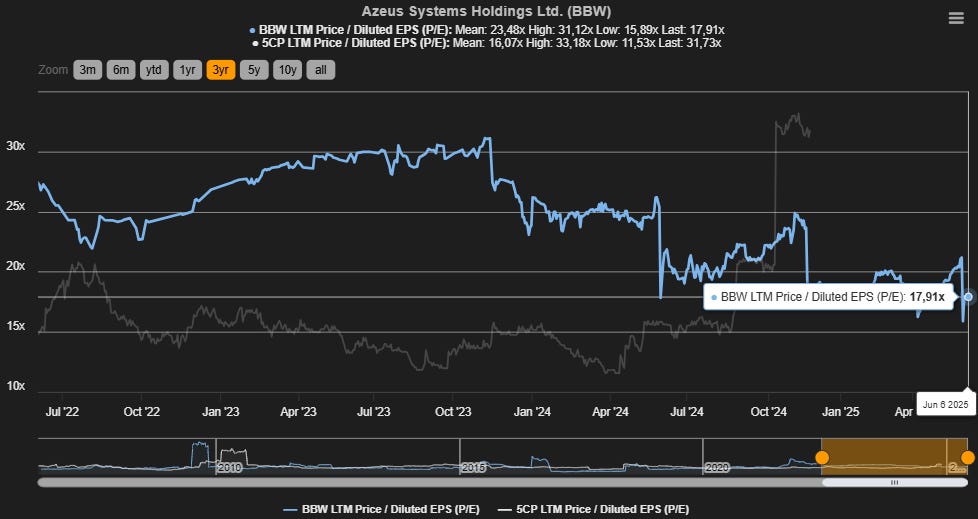Image resolution: width=978 pixels, height=519 pixels.
Task: Click left orange navigator range handle
Action: 822,458
